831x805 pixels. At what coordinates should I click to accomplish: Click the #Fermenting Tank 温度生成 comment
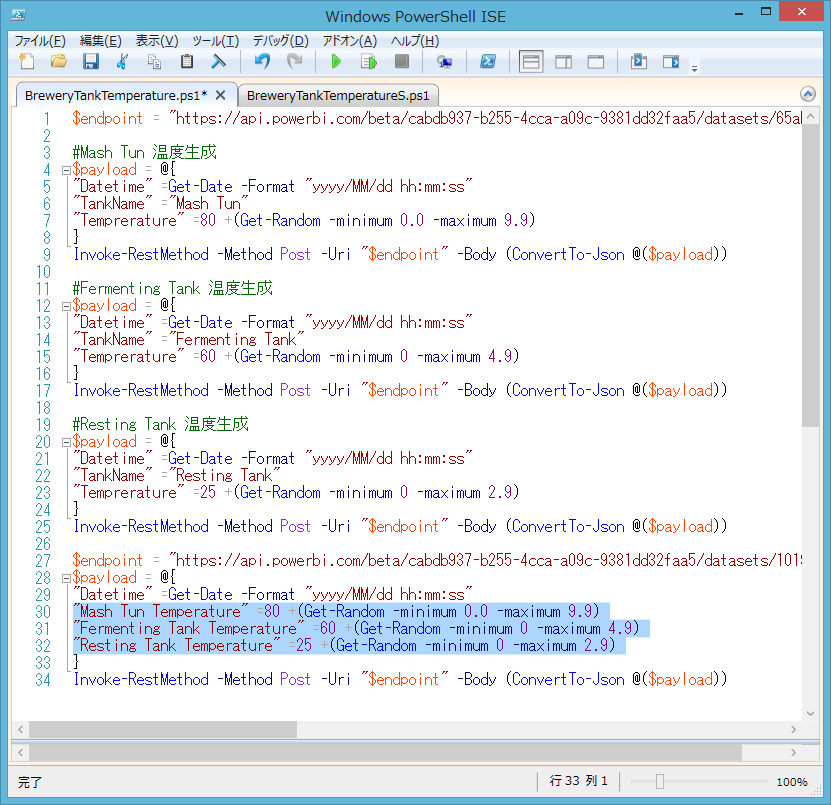pyautogui.click(x=172, y=288)
